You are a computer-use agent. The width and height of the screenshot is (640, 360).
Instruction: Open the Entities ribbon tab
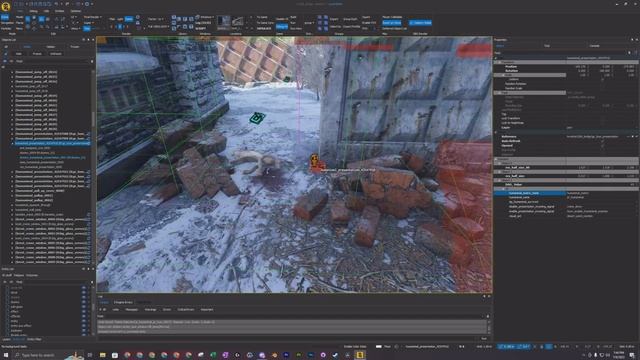60,11
